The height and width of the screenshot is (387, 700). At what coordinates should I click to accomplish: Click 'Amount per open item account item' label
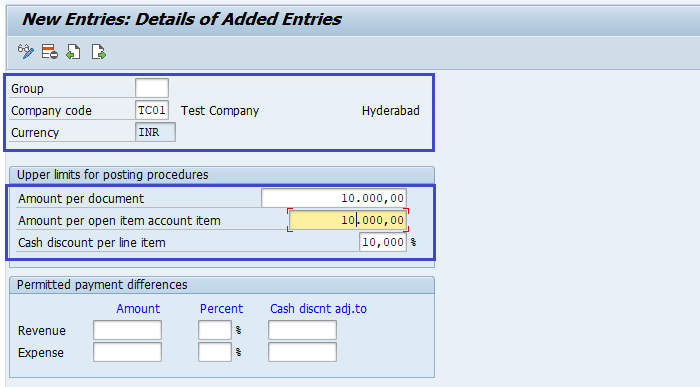click(x=119, y=221)
